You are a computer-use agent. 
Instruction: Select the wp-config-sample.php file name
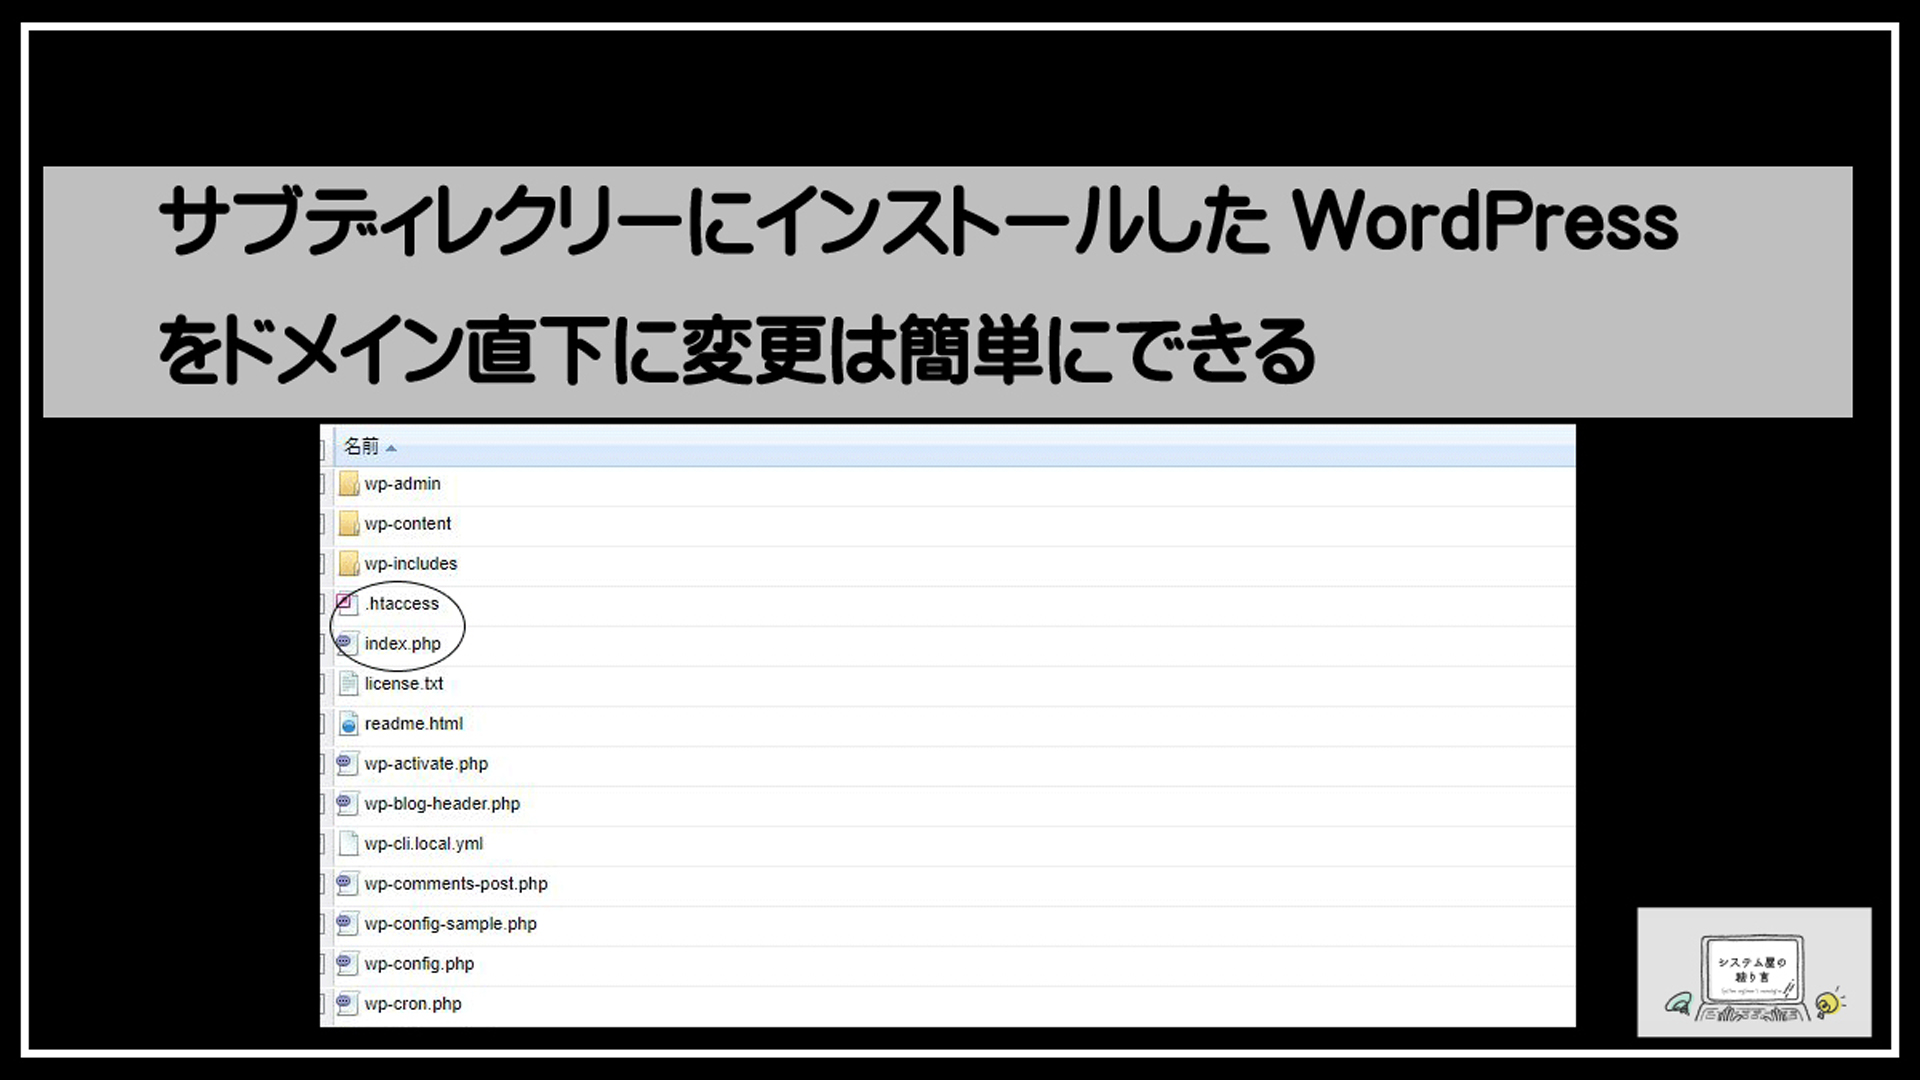click(451, 924)
